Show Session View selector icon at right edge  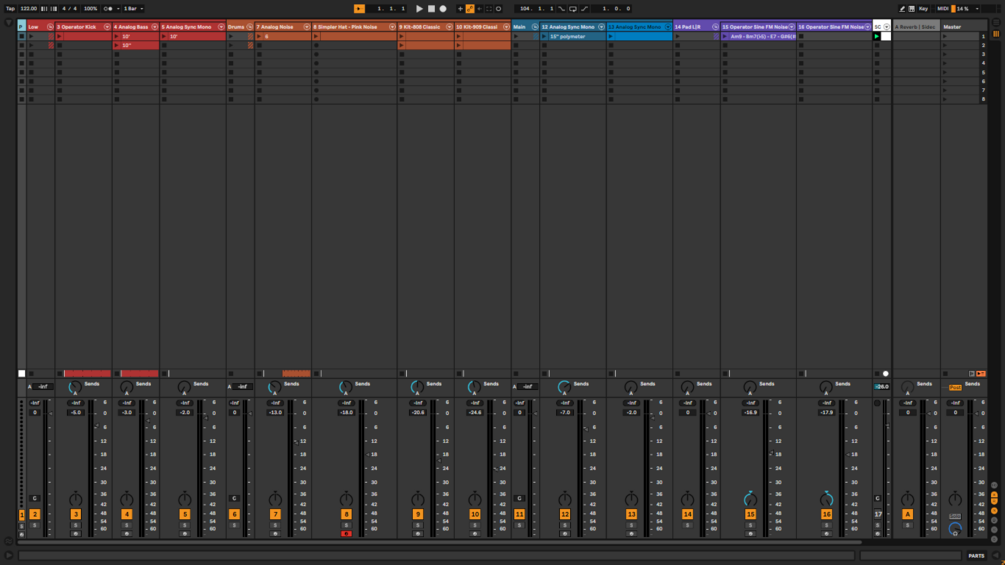coord(996,34)
